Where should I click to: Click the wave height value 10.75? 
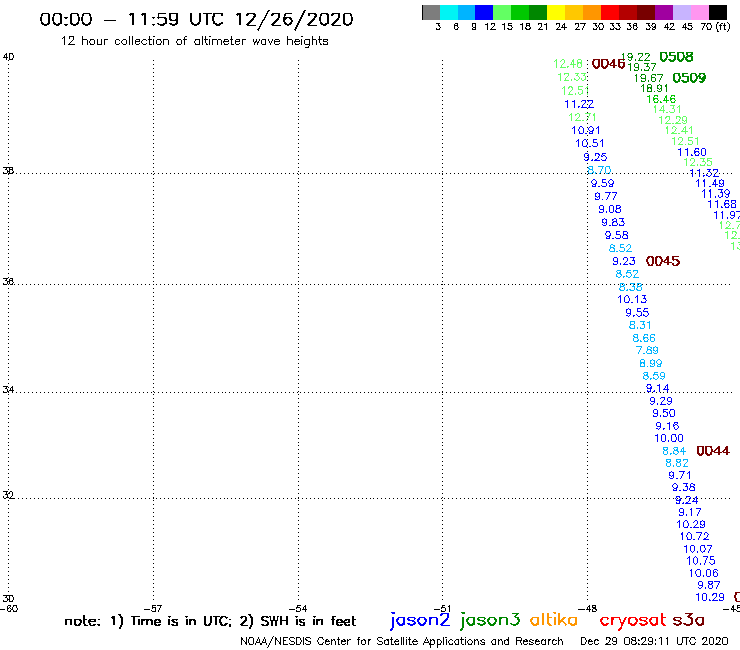pos(701,561)
